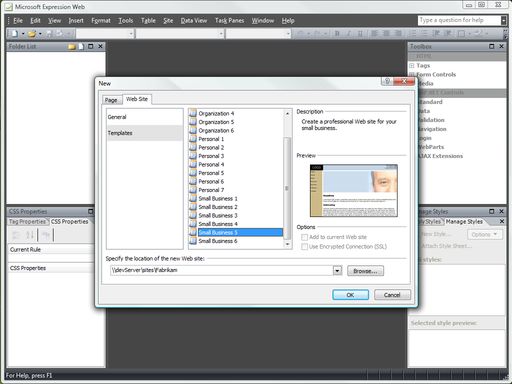Select the Manage Styles tab
The height and width of the screenshot is (384, 512).
pos(464,221)
